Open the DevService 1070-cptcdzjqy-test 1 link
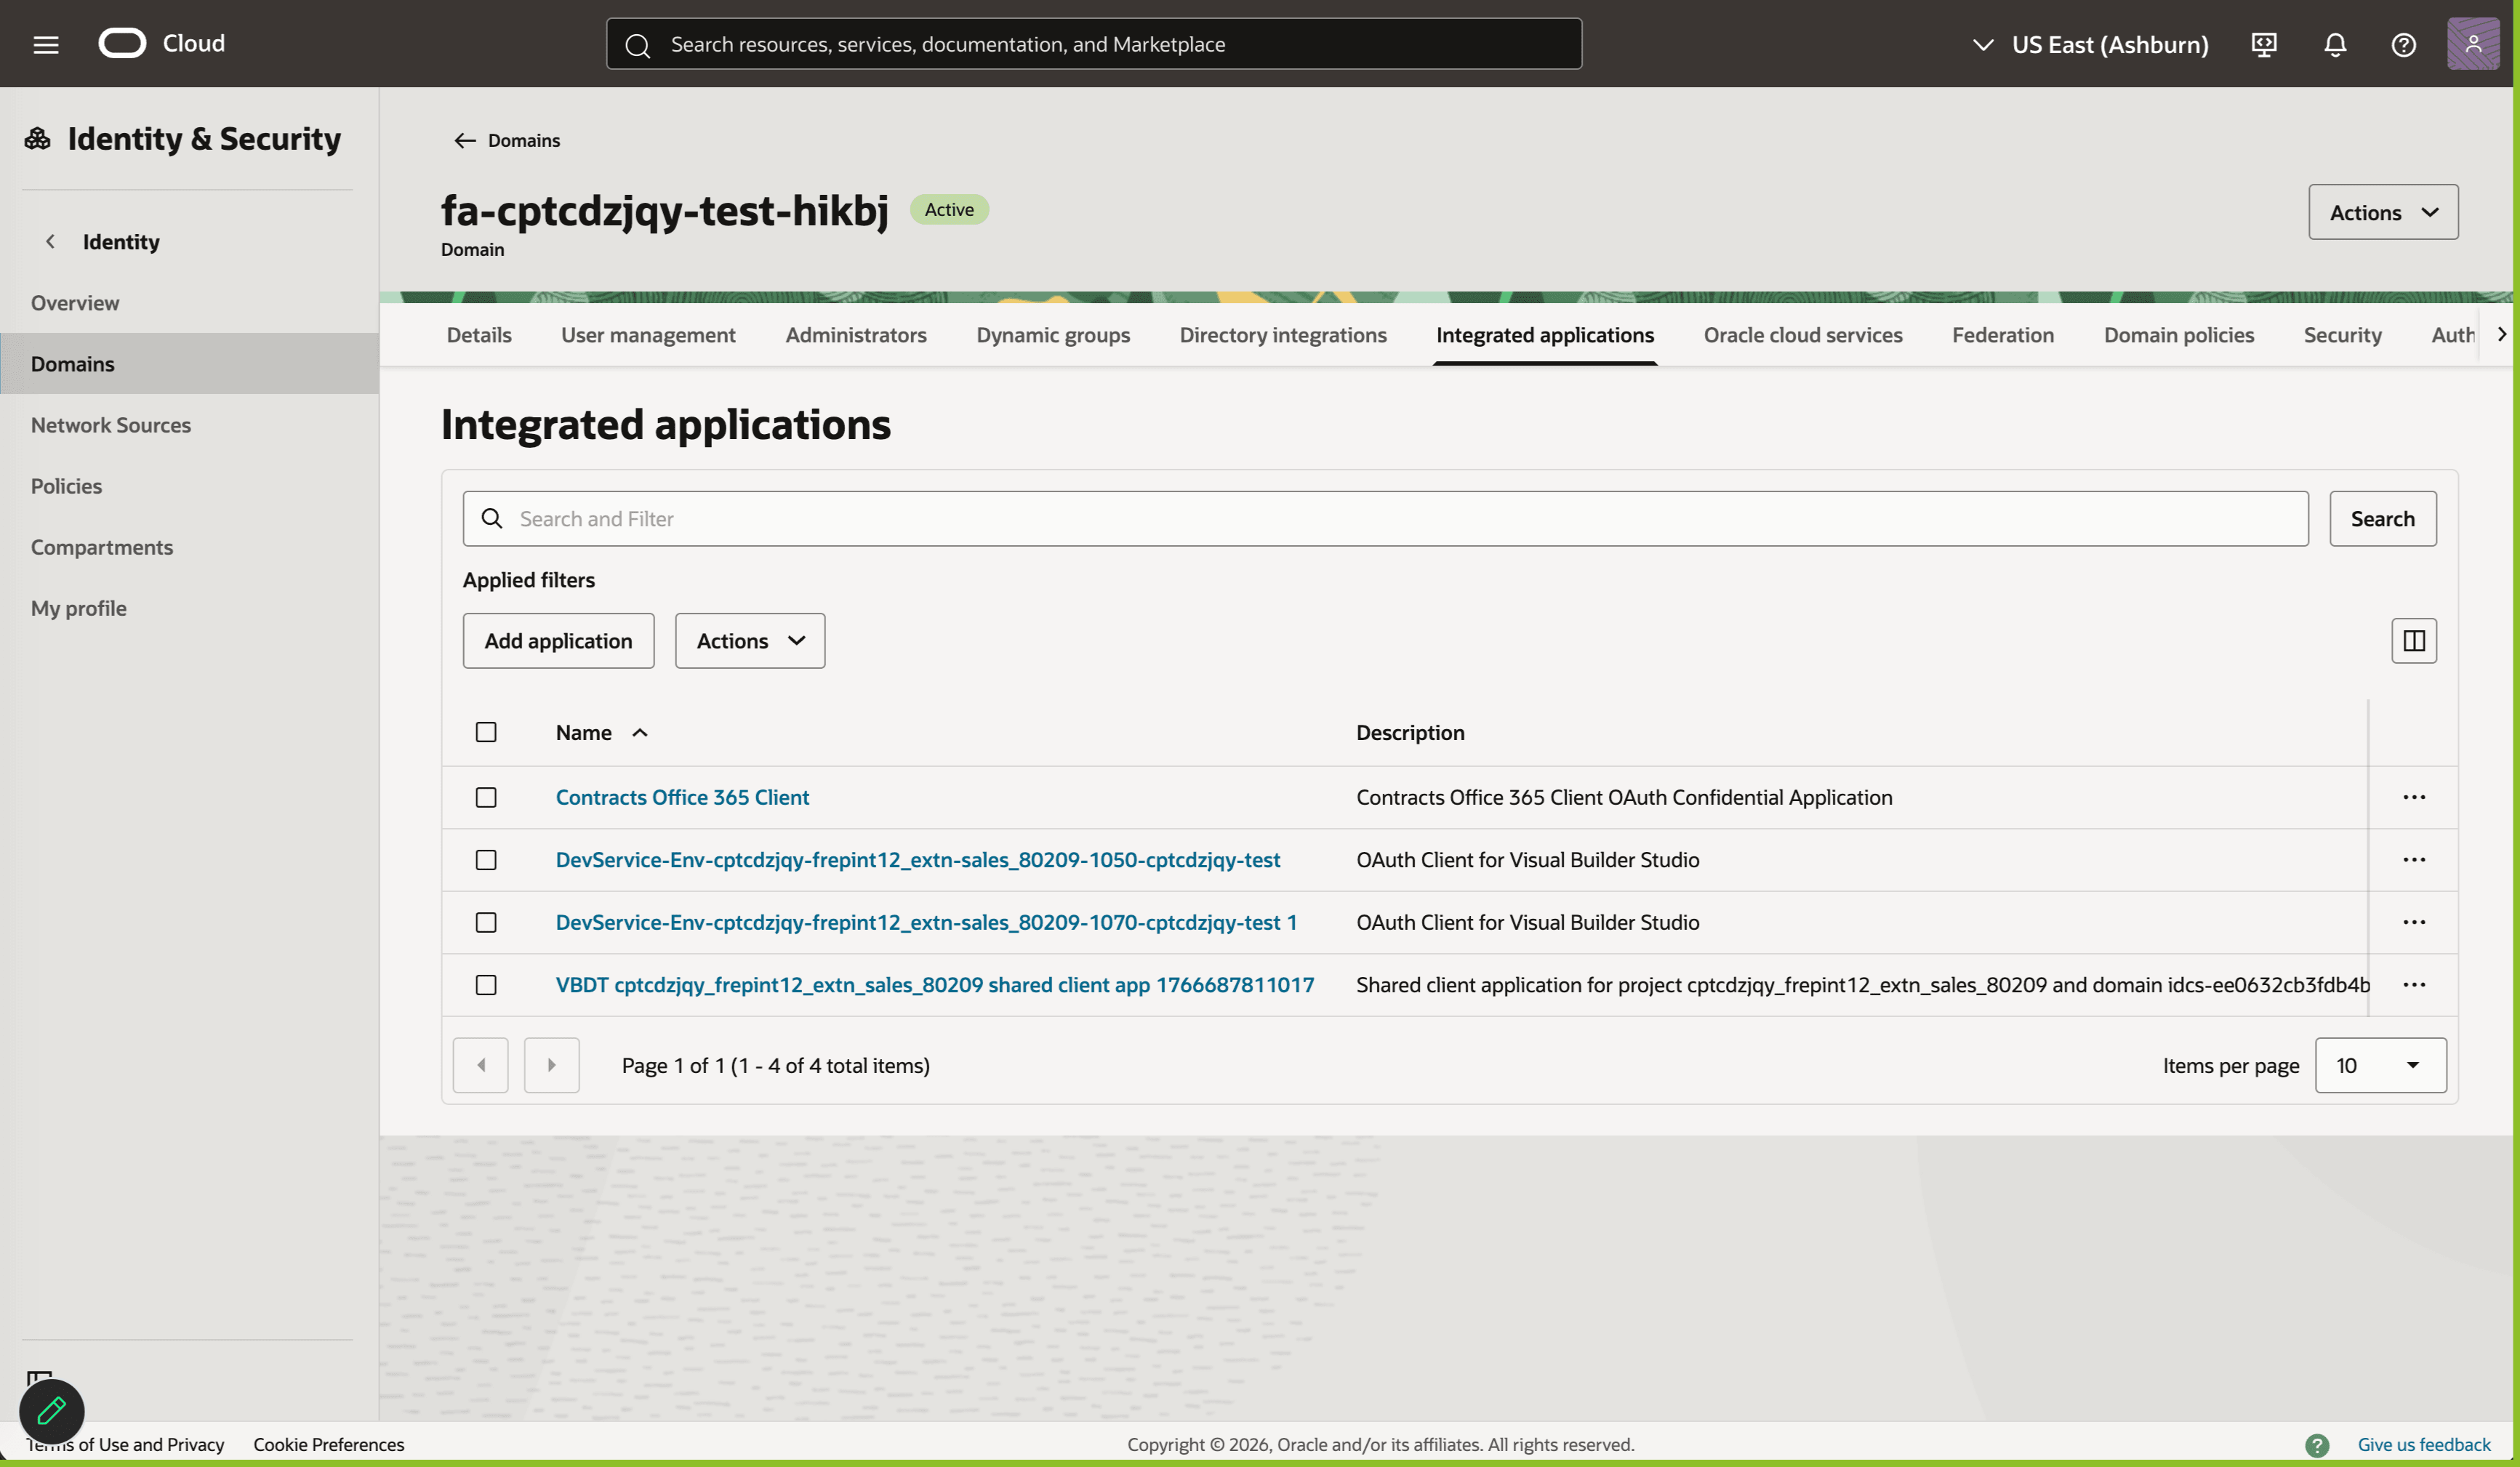Screen dimensions: 2520x1467 click(926, 922)
